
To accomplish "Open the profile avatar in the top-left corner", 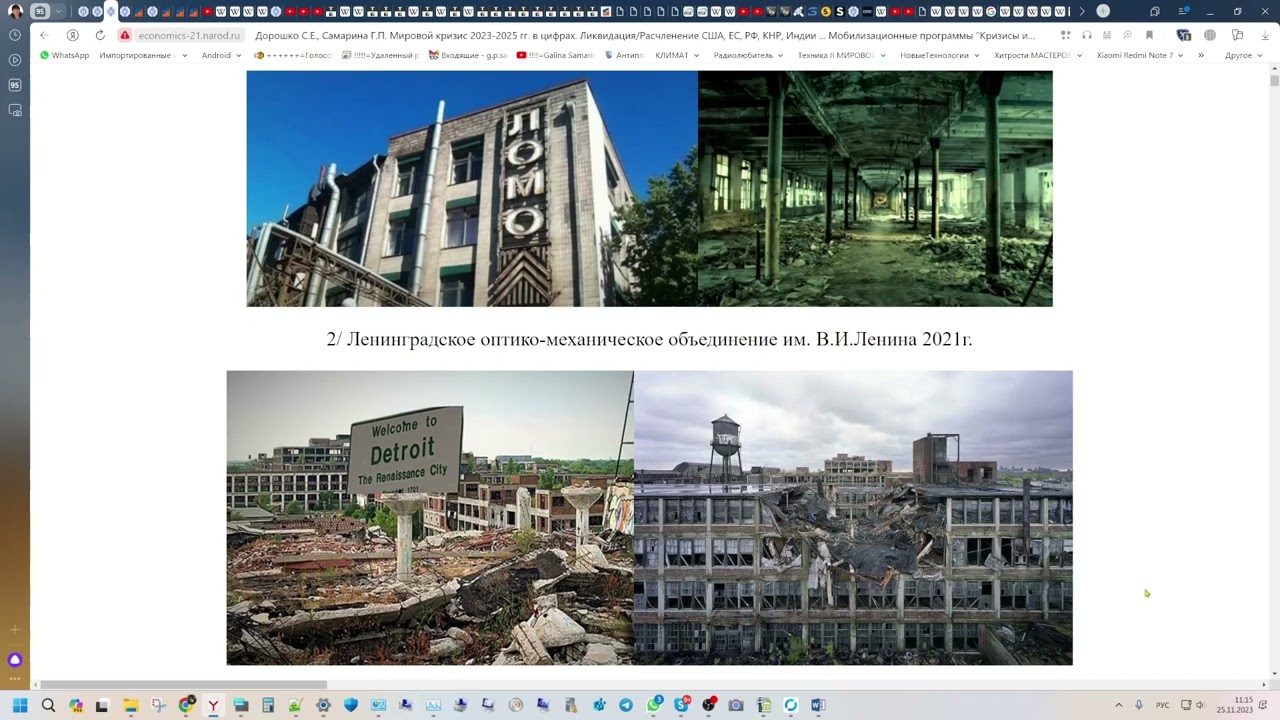I will click(15, 12).
